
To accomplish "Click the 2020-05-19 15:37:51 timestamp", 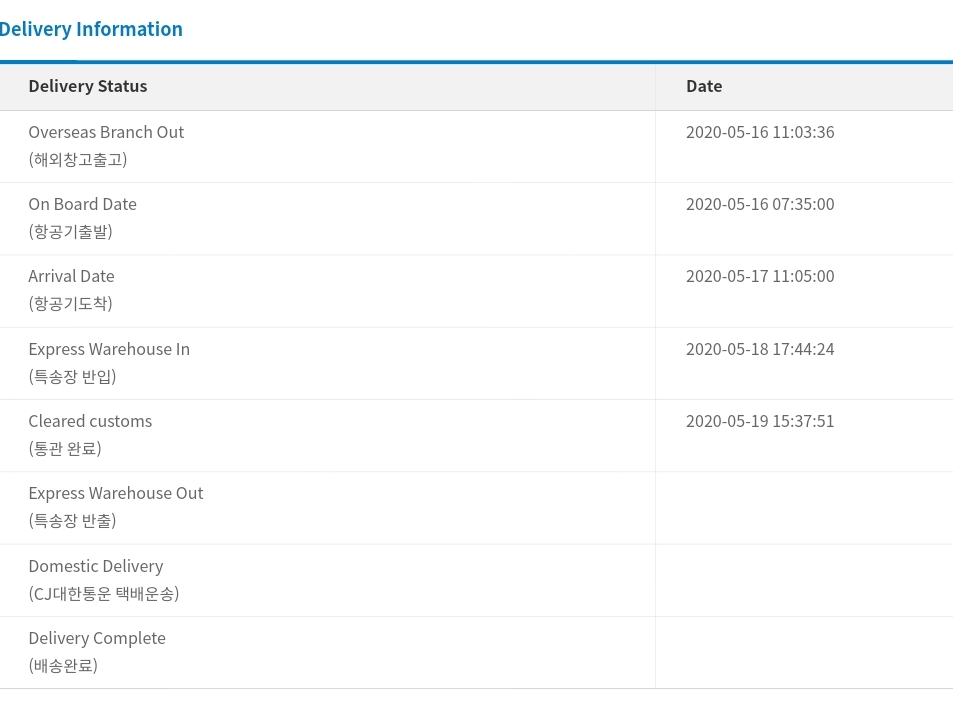I will pyautogui.click(x=760, y=421).
